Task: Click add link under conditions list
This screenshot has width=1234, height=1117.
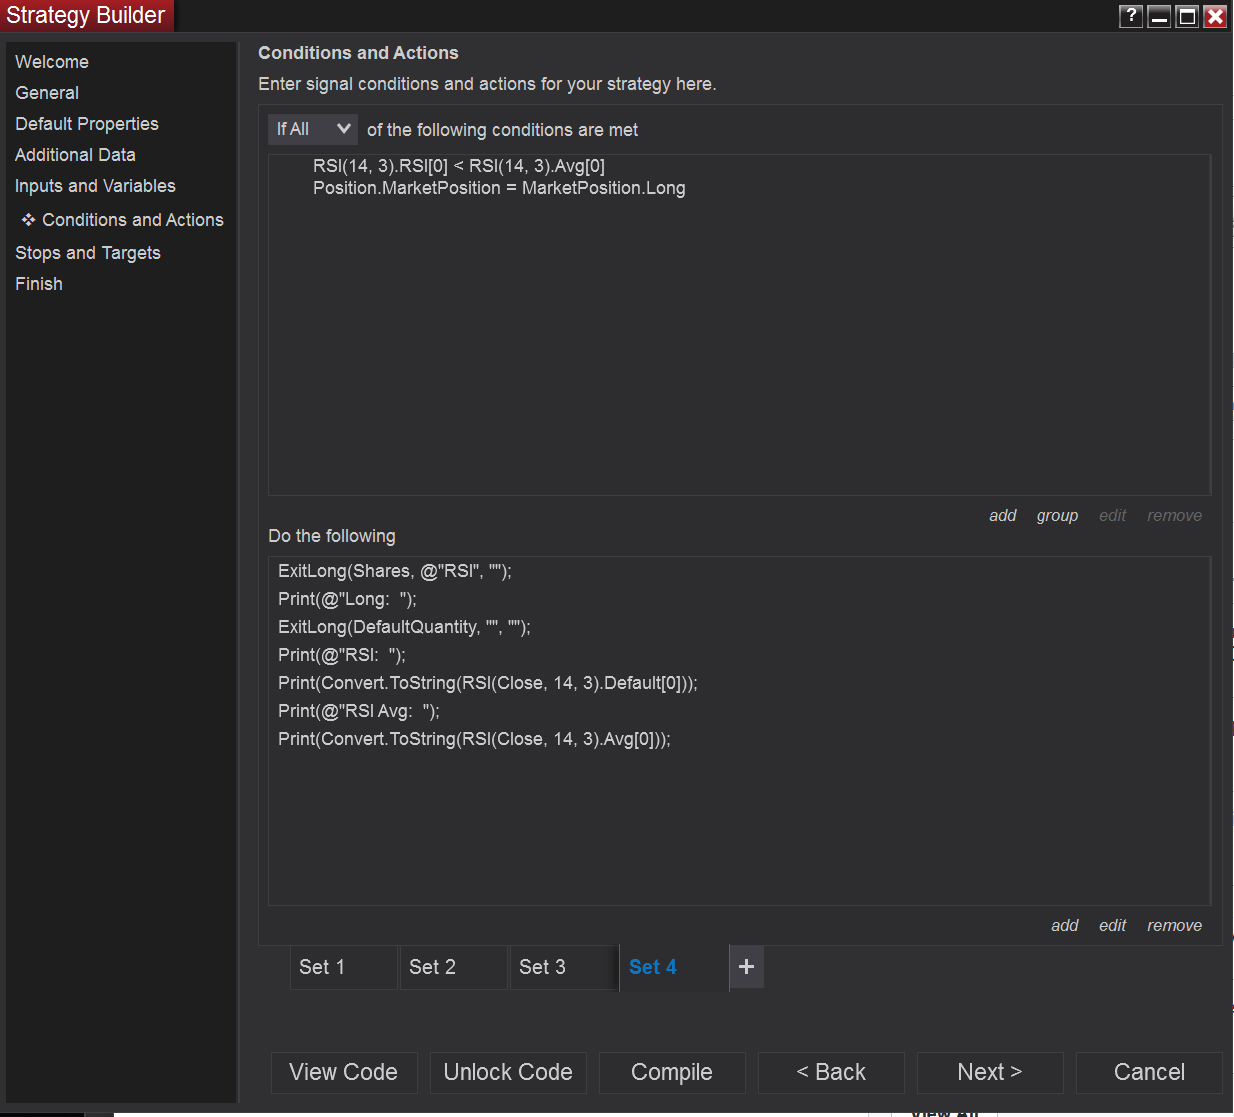Action: pos(1003,516)
